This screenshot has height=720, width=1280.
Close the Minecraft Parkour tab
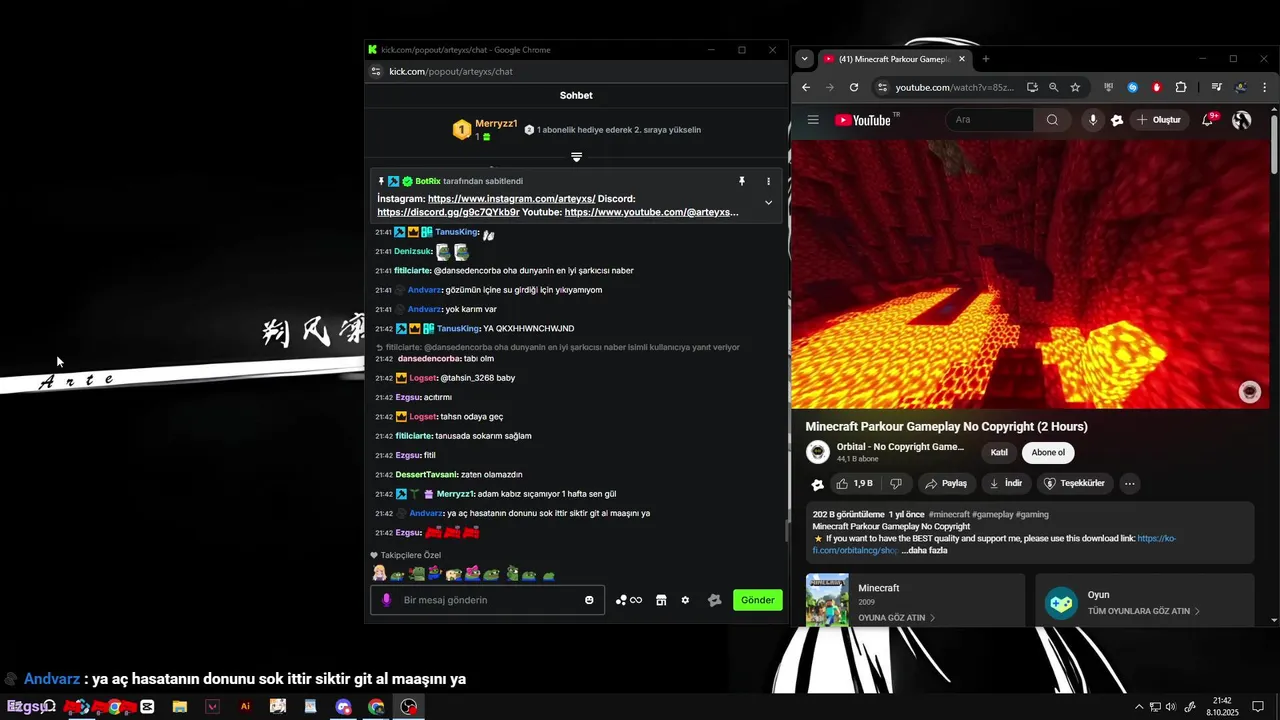(962, 59)
